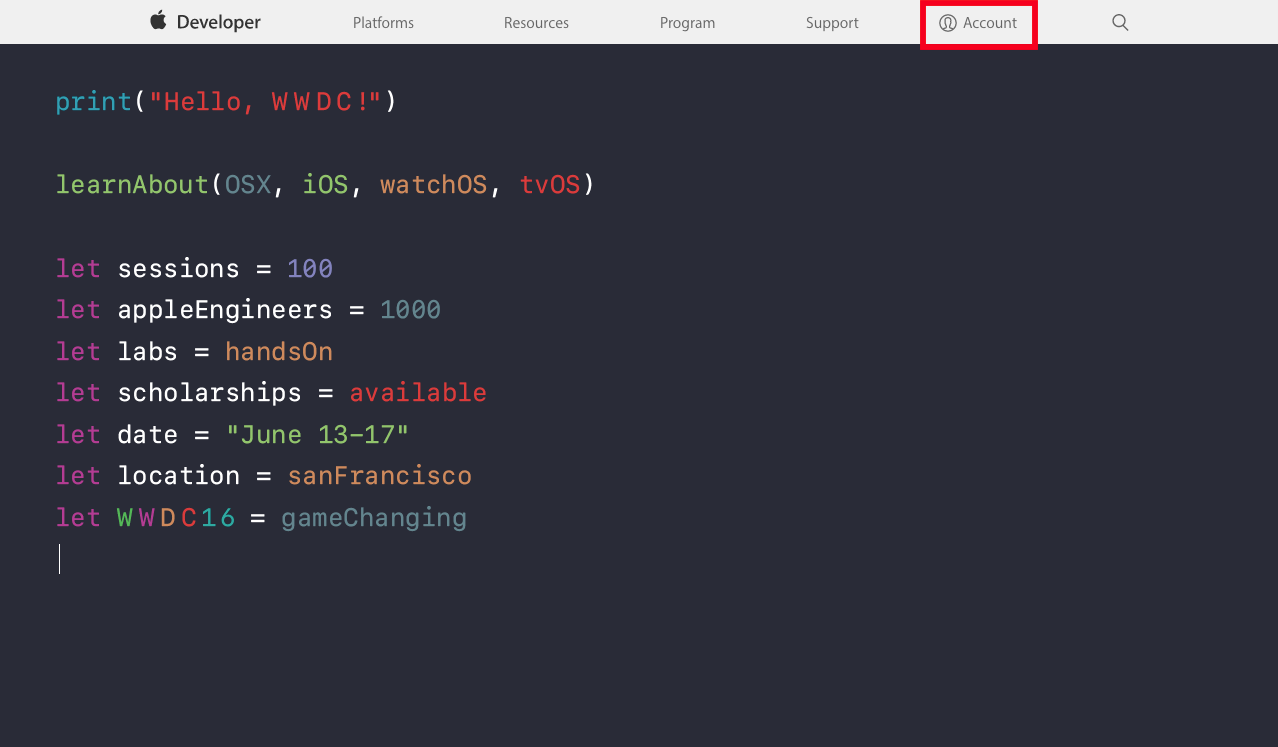The height and width of the screenshot is (747, 1278).
Task: Click the appleEngineers variable name
Action: (225, 310)
